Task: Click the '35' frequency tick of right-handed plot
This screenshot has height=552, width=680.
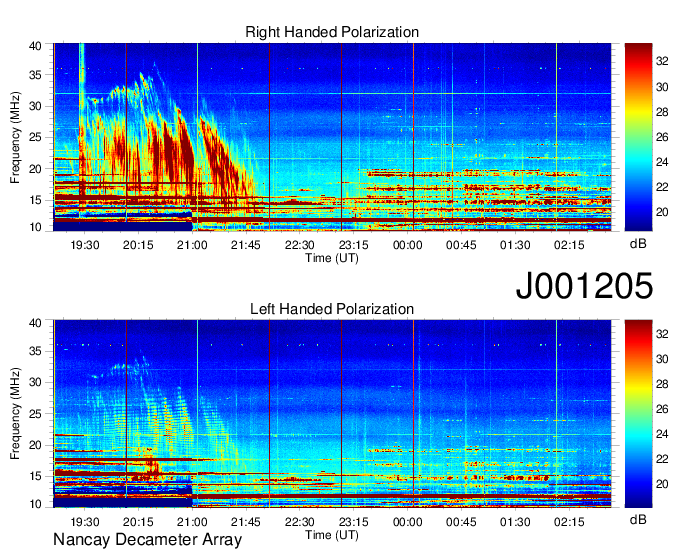Action: pyautogui.click(x=35, y=75)
